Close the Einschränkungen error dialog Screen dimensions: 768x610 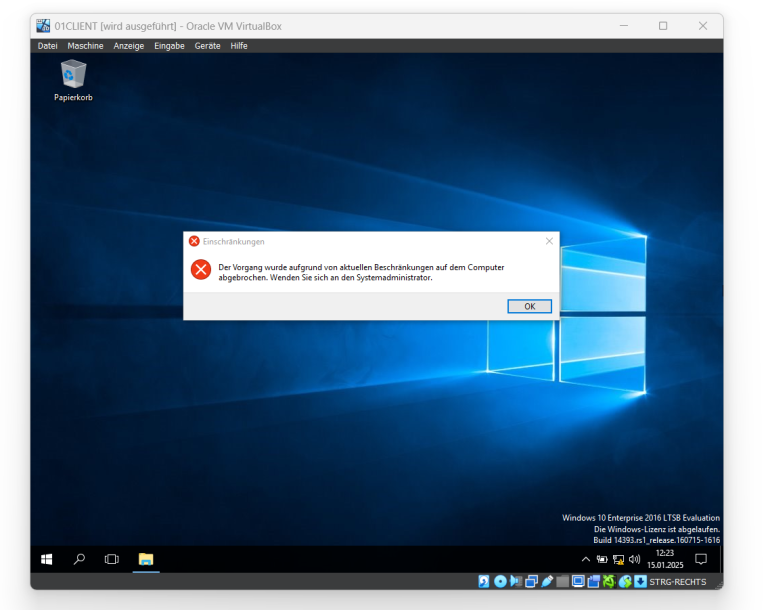pyautogui.click(x=549, y=241)
